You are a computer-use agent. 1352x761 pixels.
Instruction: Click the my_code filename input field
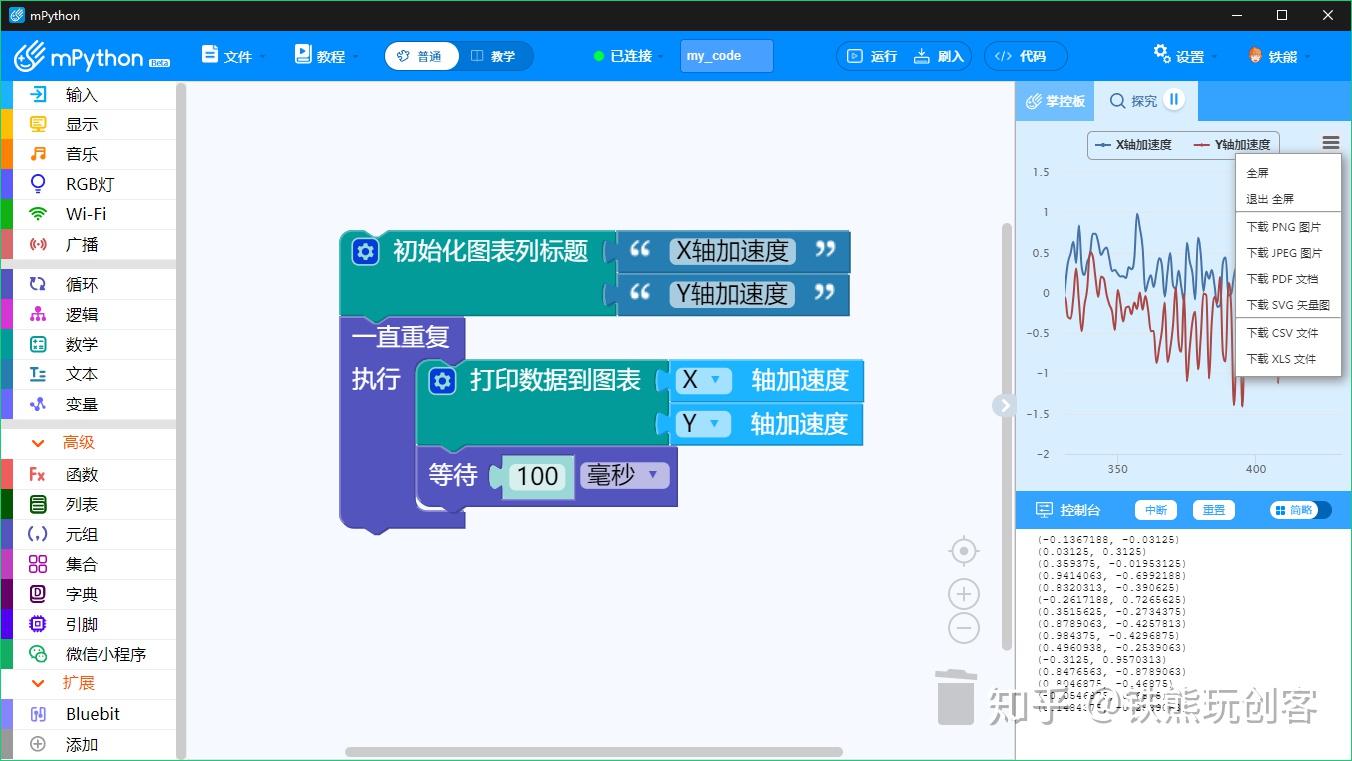(x=725, y=56)
